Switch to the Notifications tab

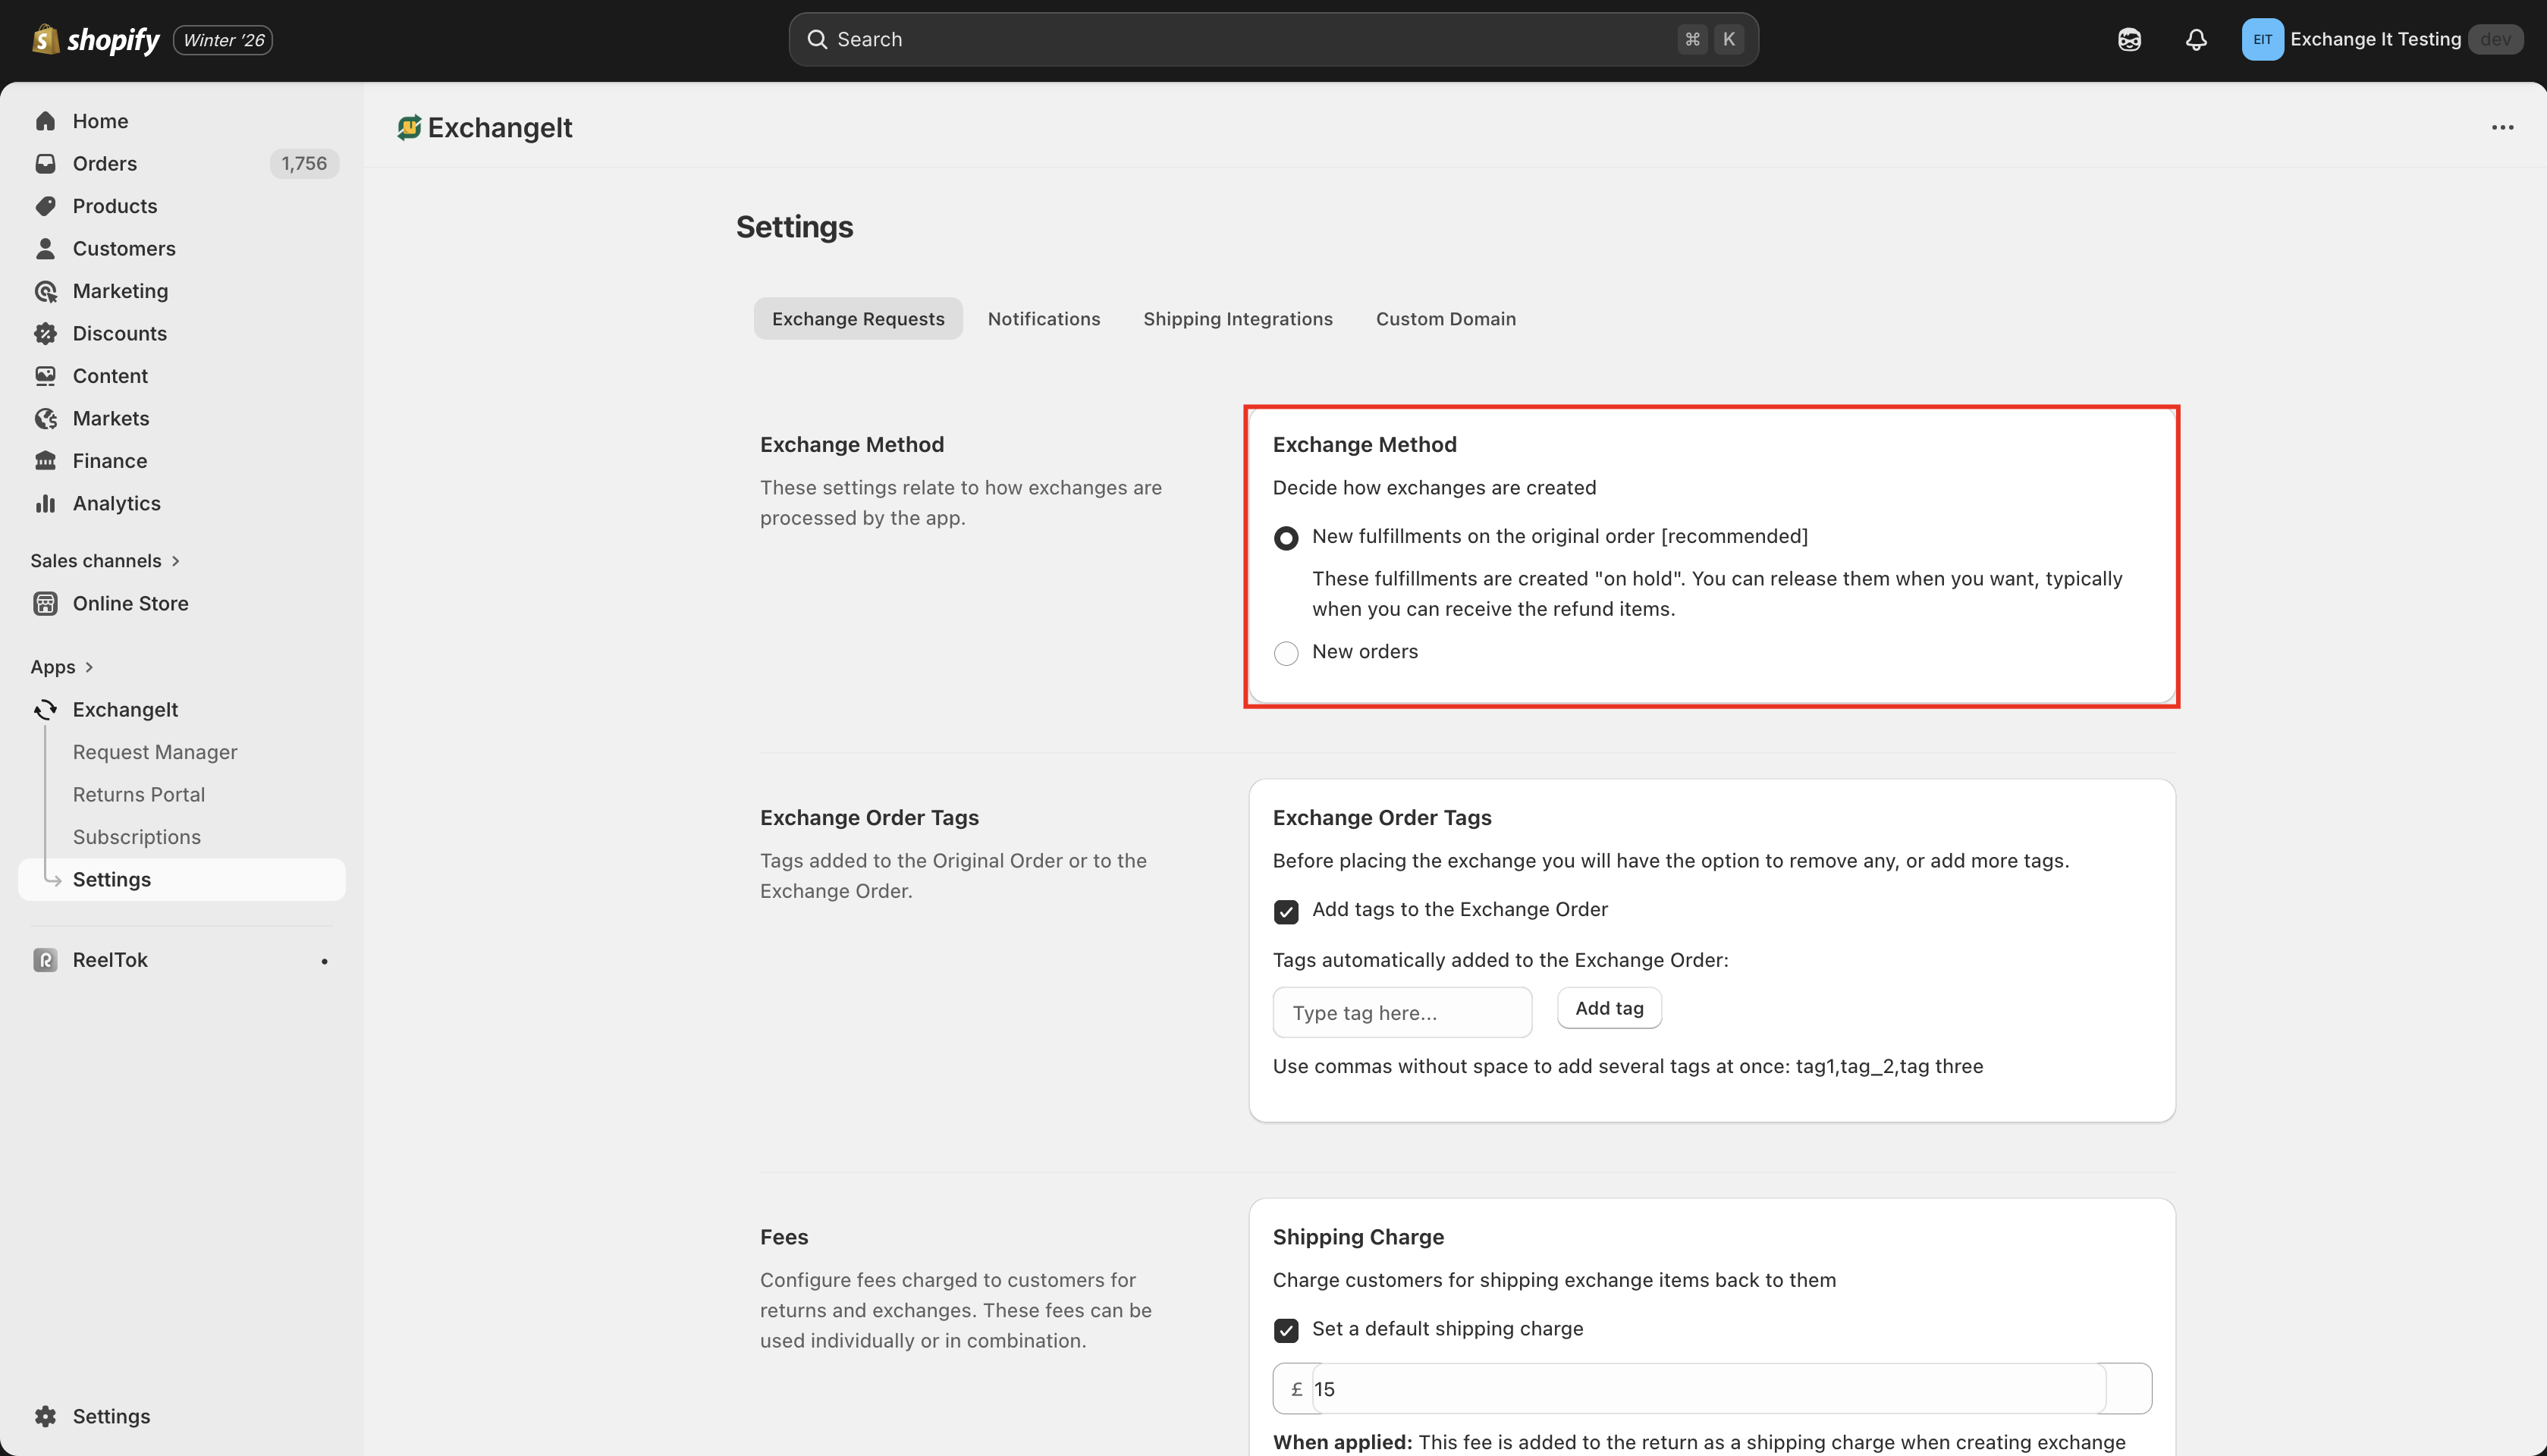(x=1043, y=319)
